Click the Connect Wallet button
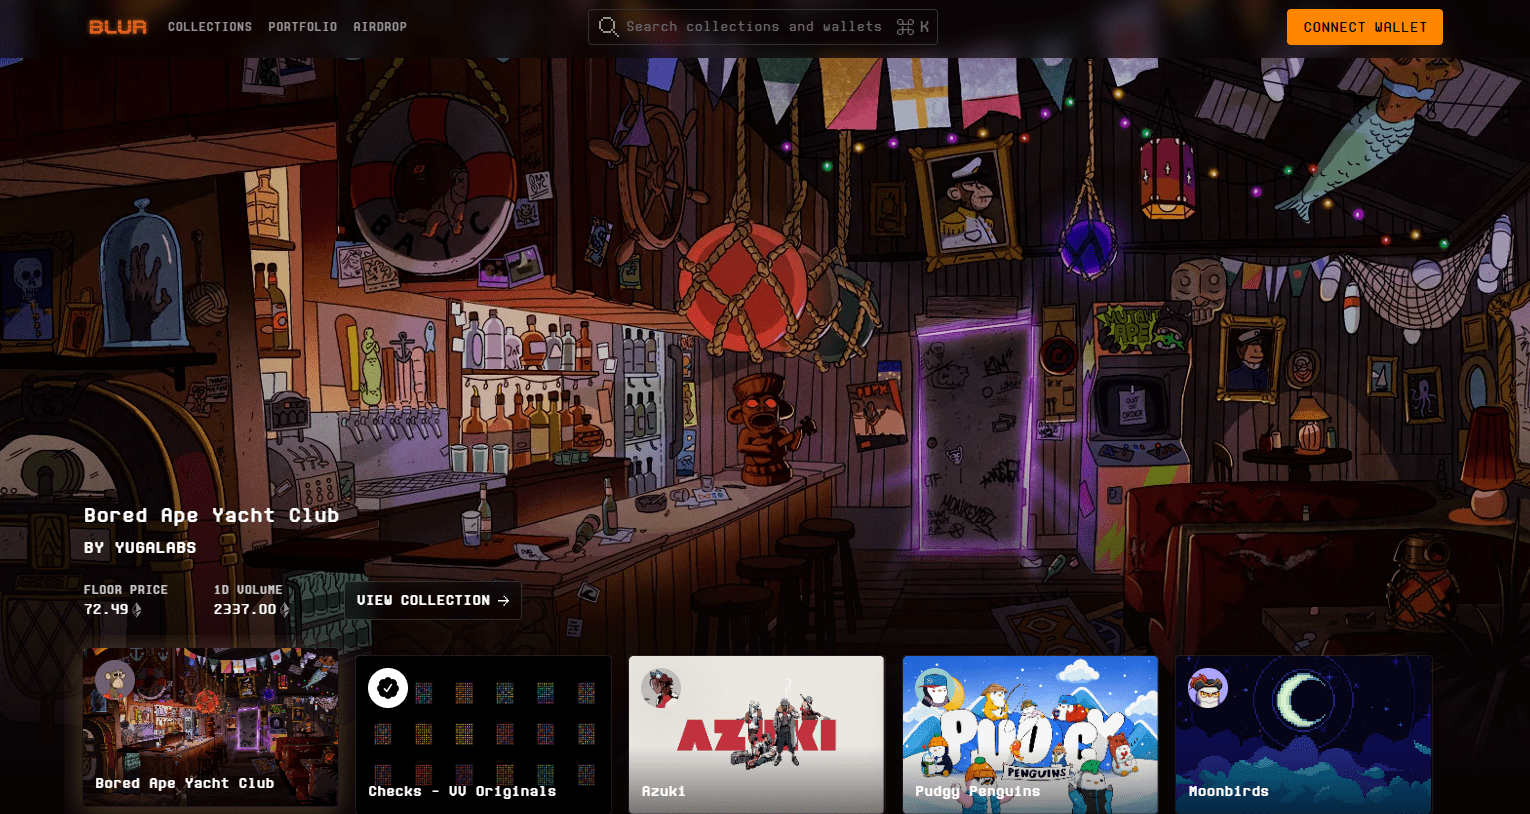The image size is (1530, 814). tap(1365, 27)
